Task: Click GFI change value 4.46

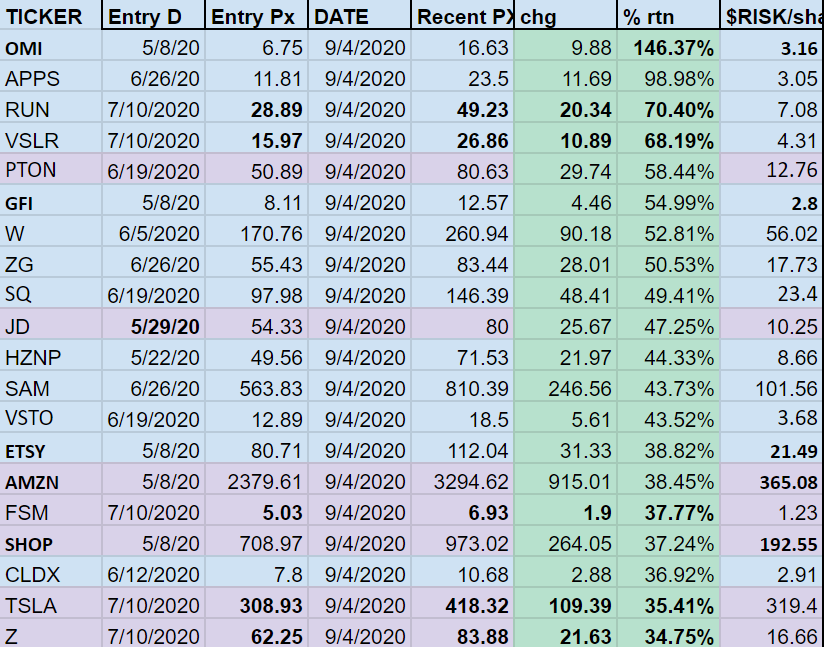Action: [x=565, y=200]
